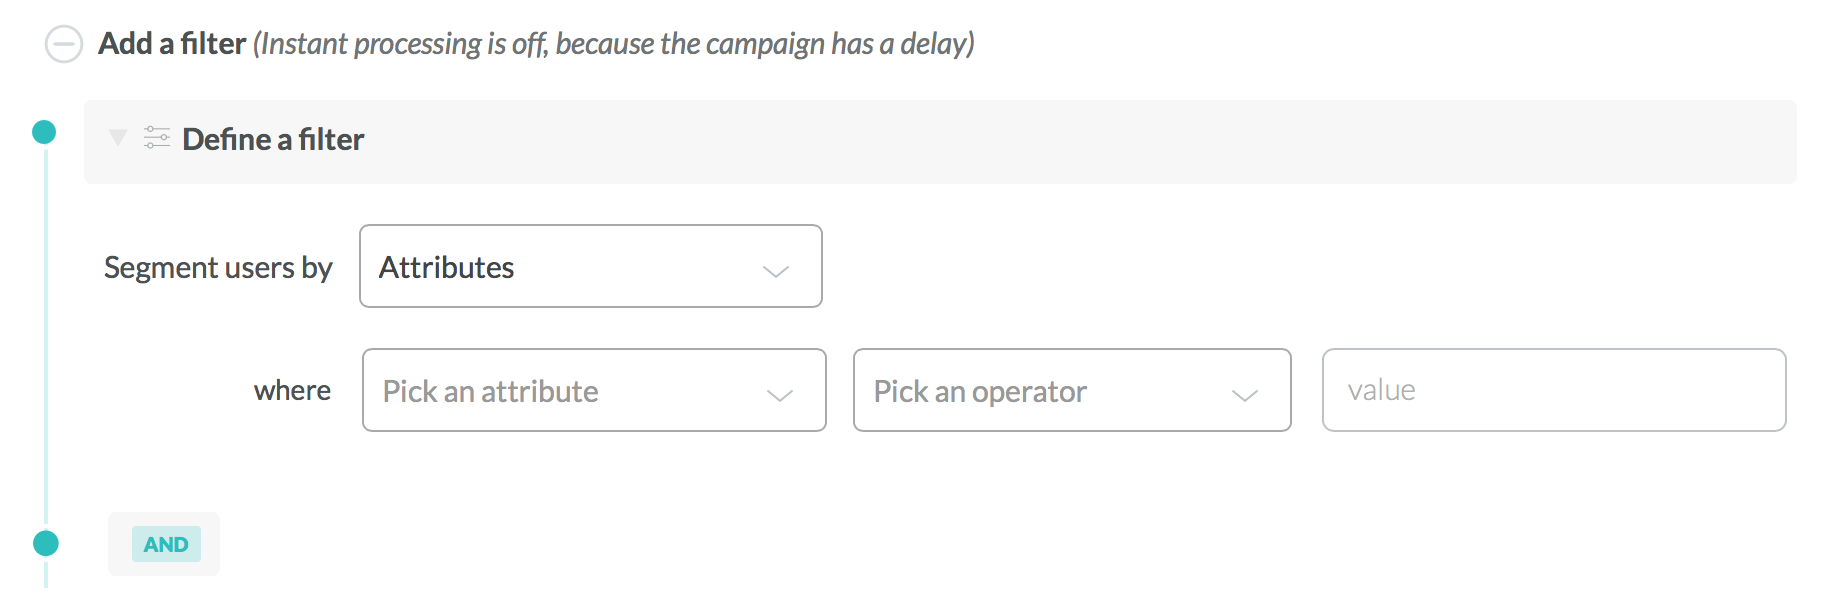
Task: Click the Add a filter heading
Action: (170, 43)
